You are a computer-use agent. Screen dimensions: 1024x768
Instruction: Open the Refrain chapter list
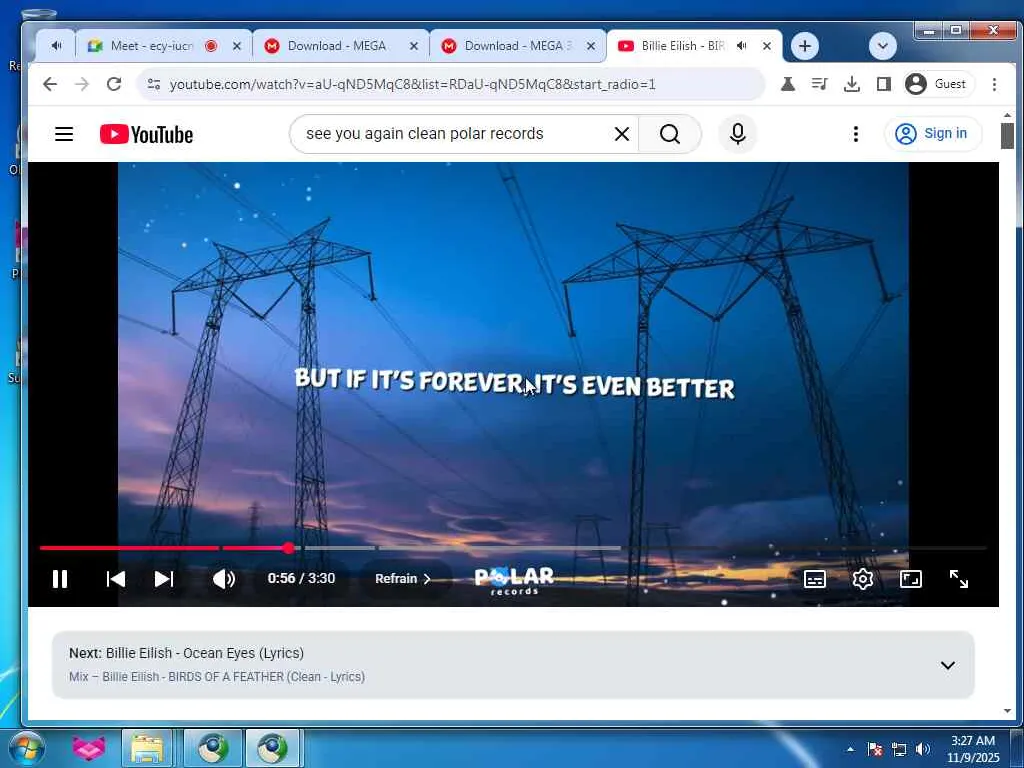point(403,579)
